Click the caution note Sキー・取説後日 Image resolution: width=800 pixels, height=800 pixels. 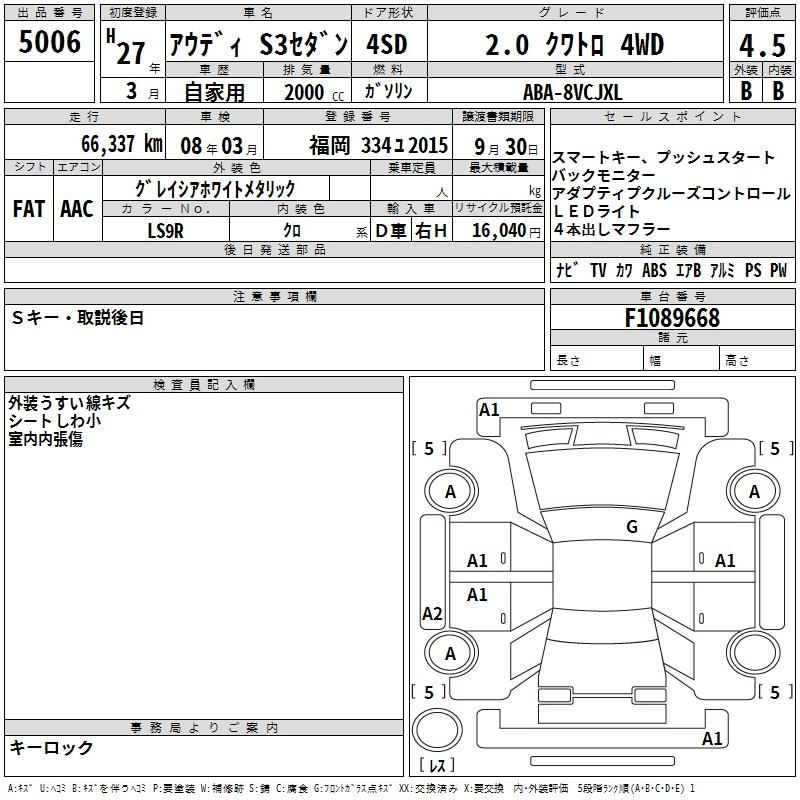[78, 318]
